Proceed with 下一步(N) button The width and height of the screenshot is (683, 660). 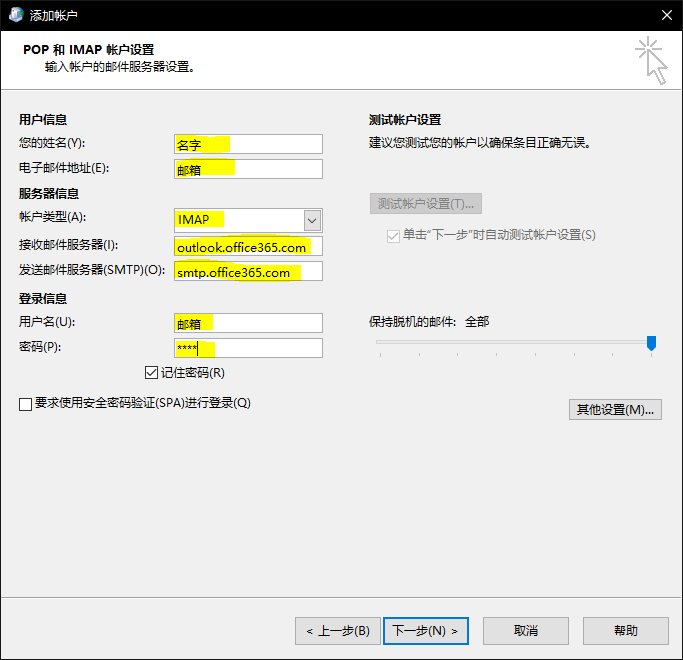click(426, 631)
